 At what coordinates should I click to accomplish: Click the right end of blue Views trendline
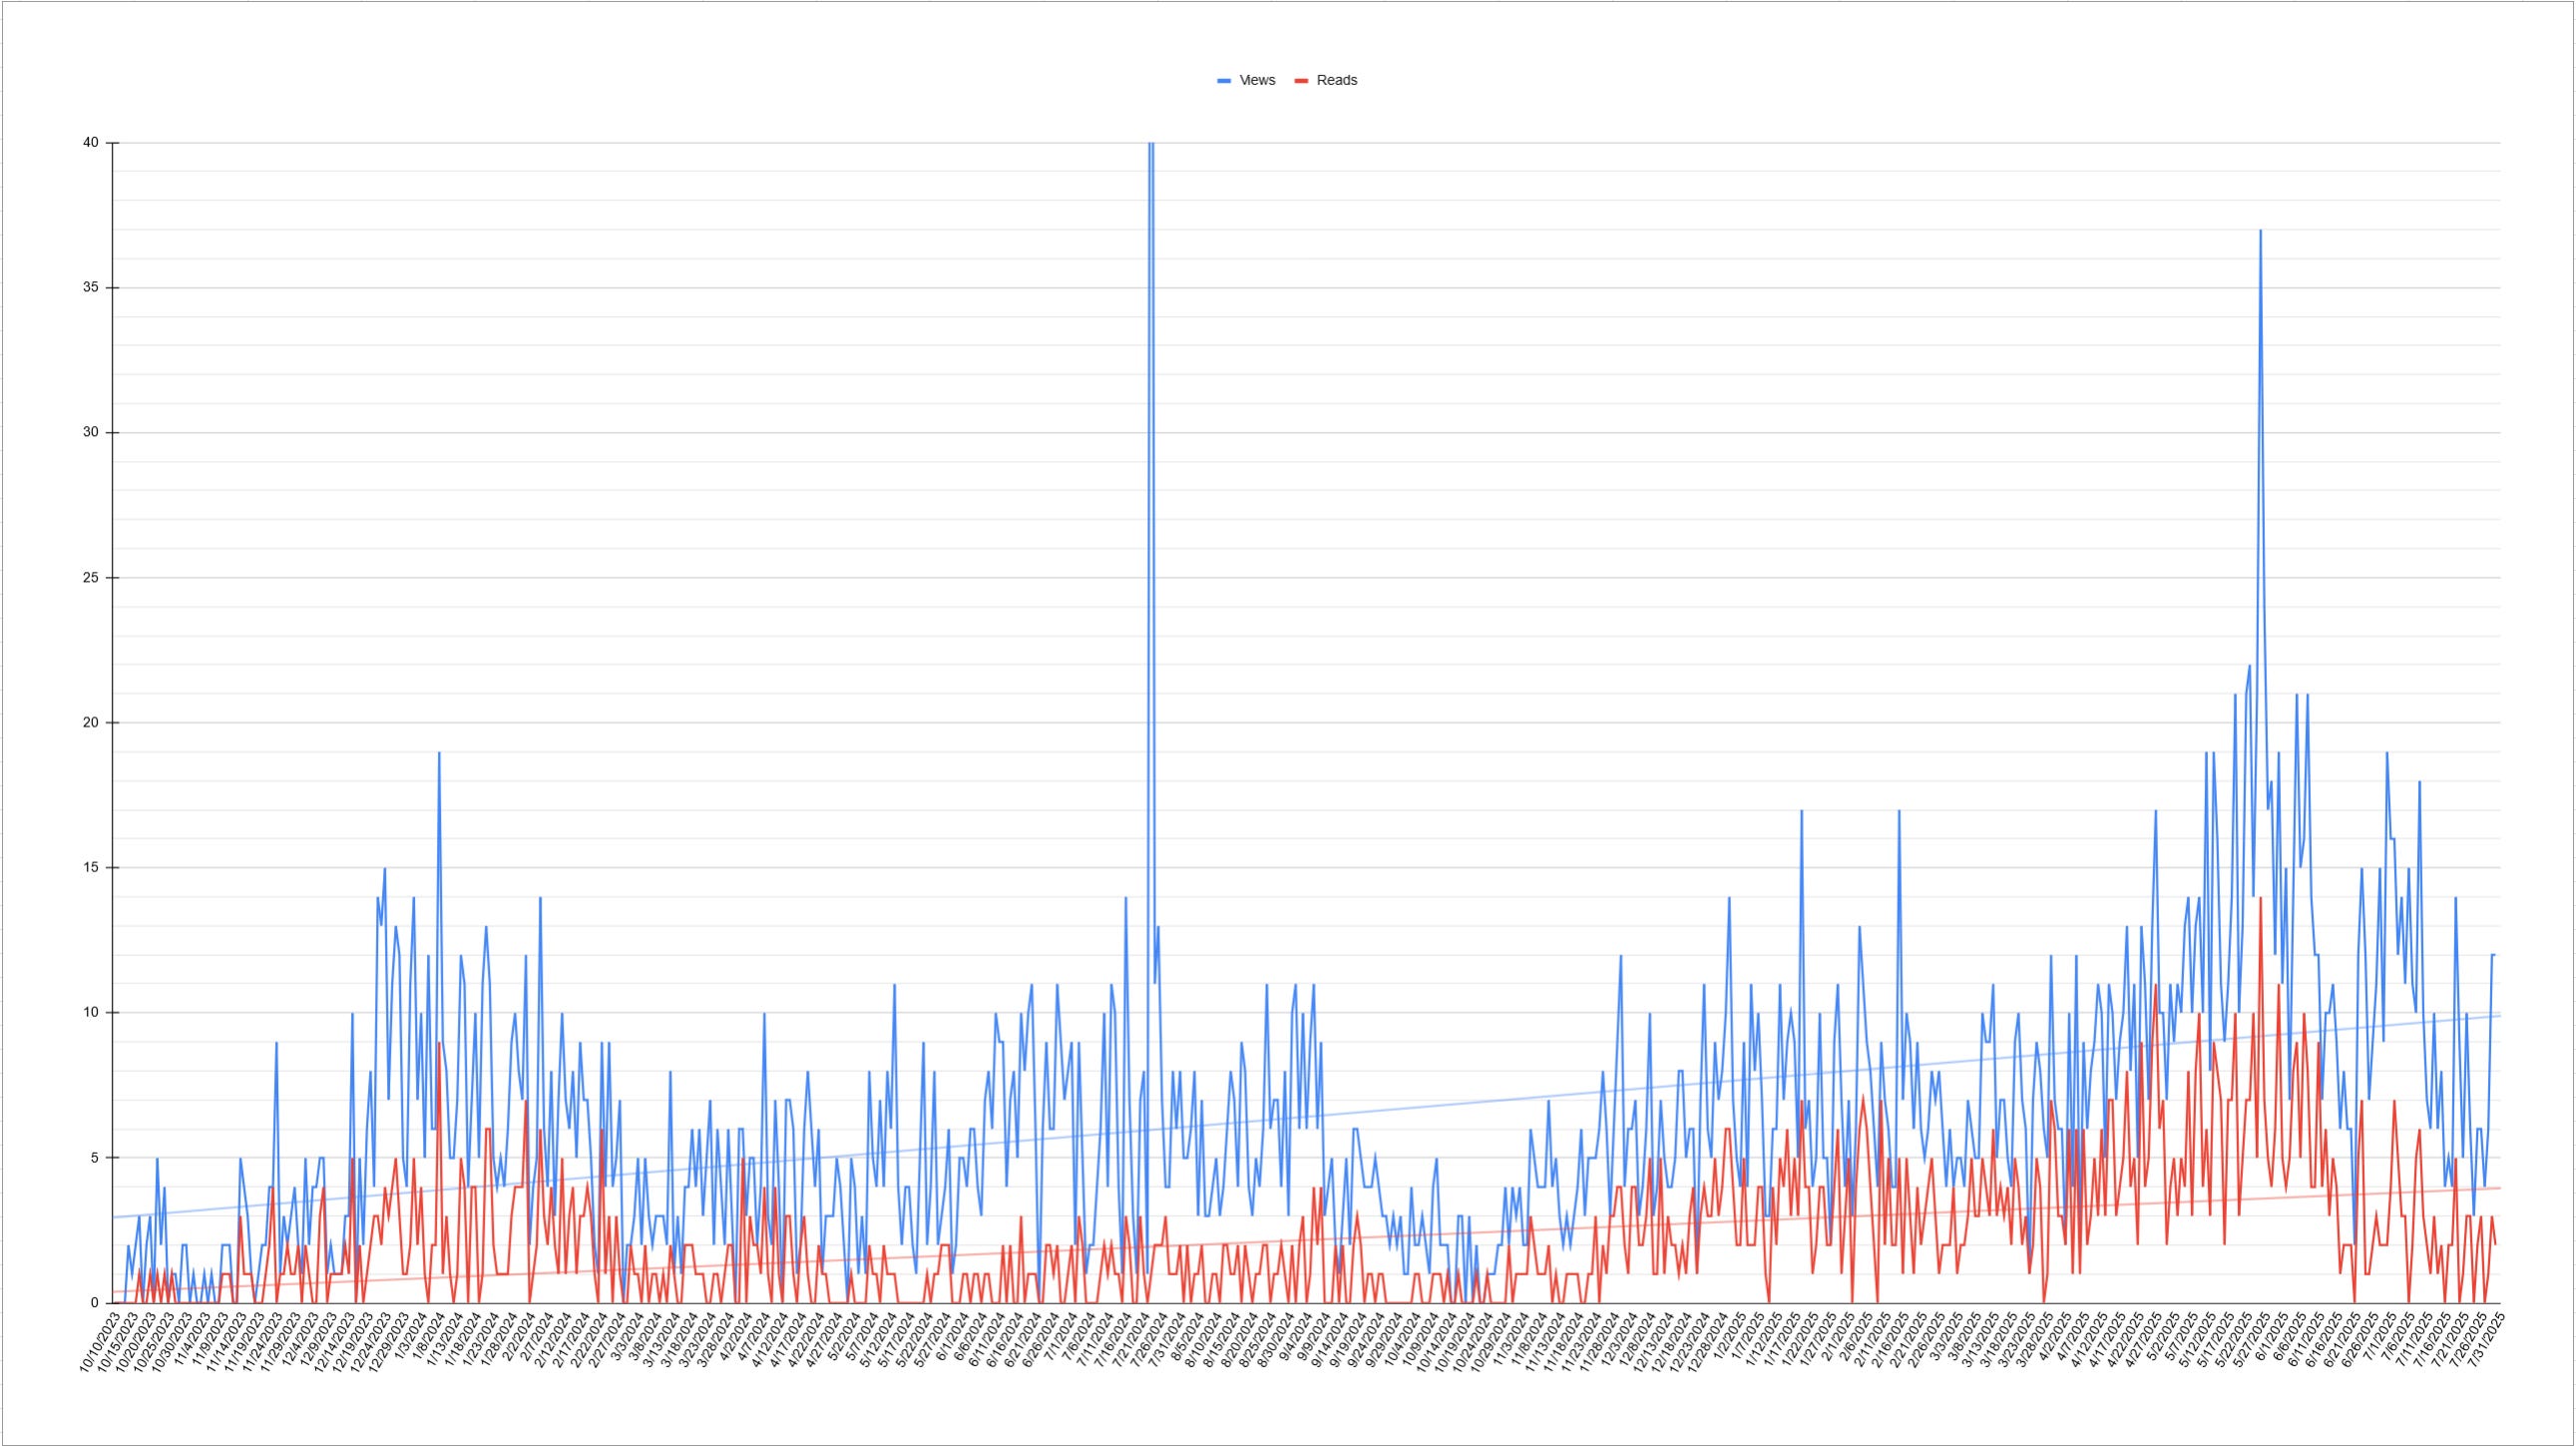pyautogui.click(x=2498, y=1016)
